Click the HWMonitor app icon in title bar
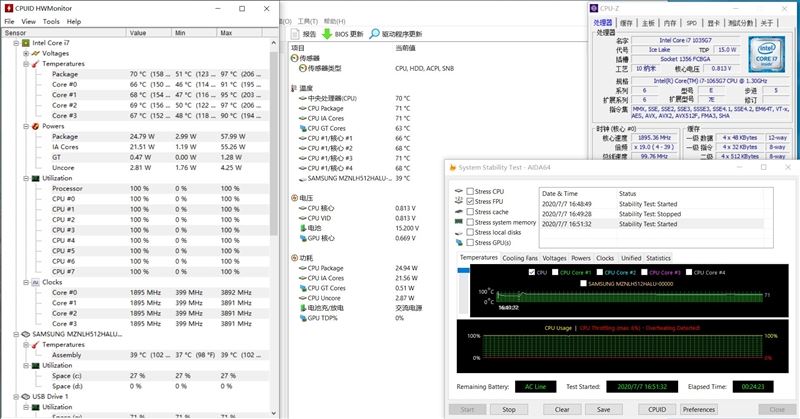 pos(9,8)
